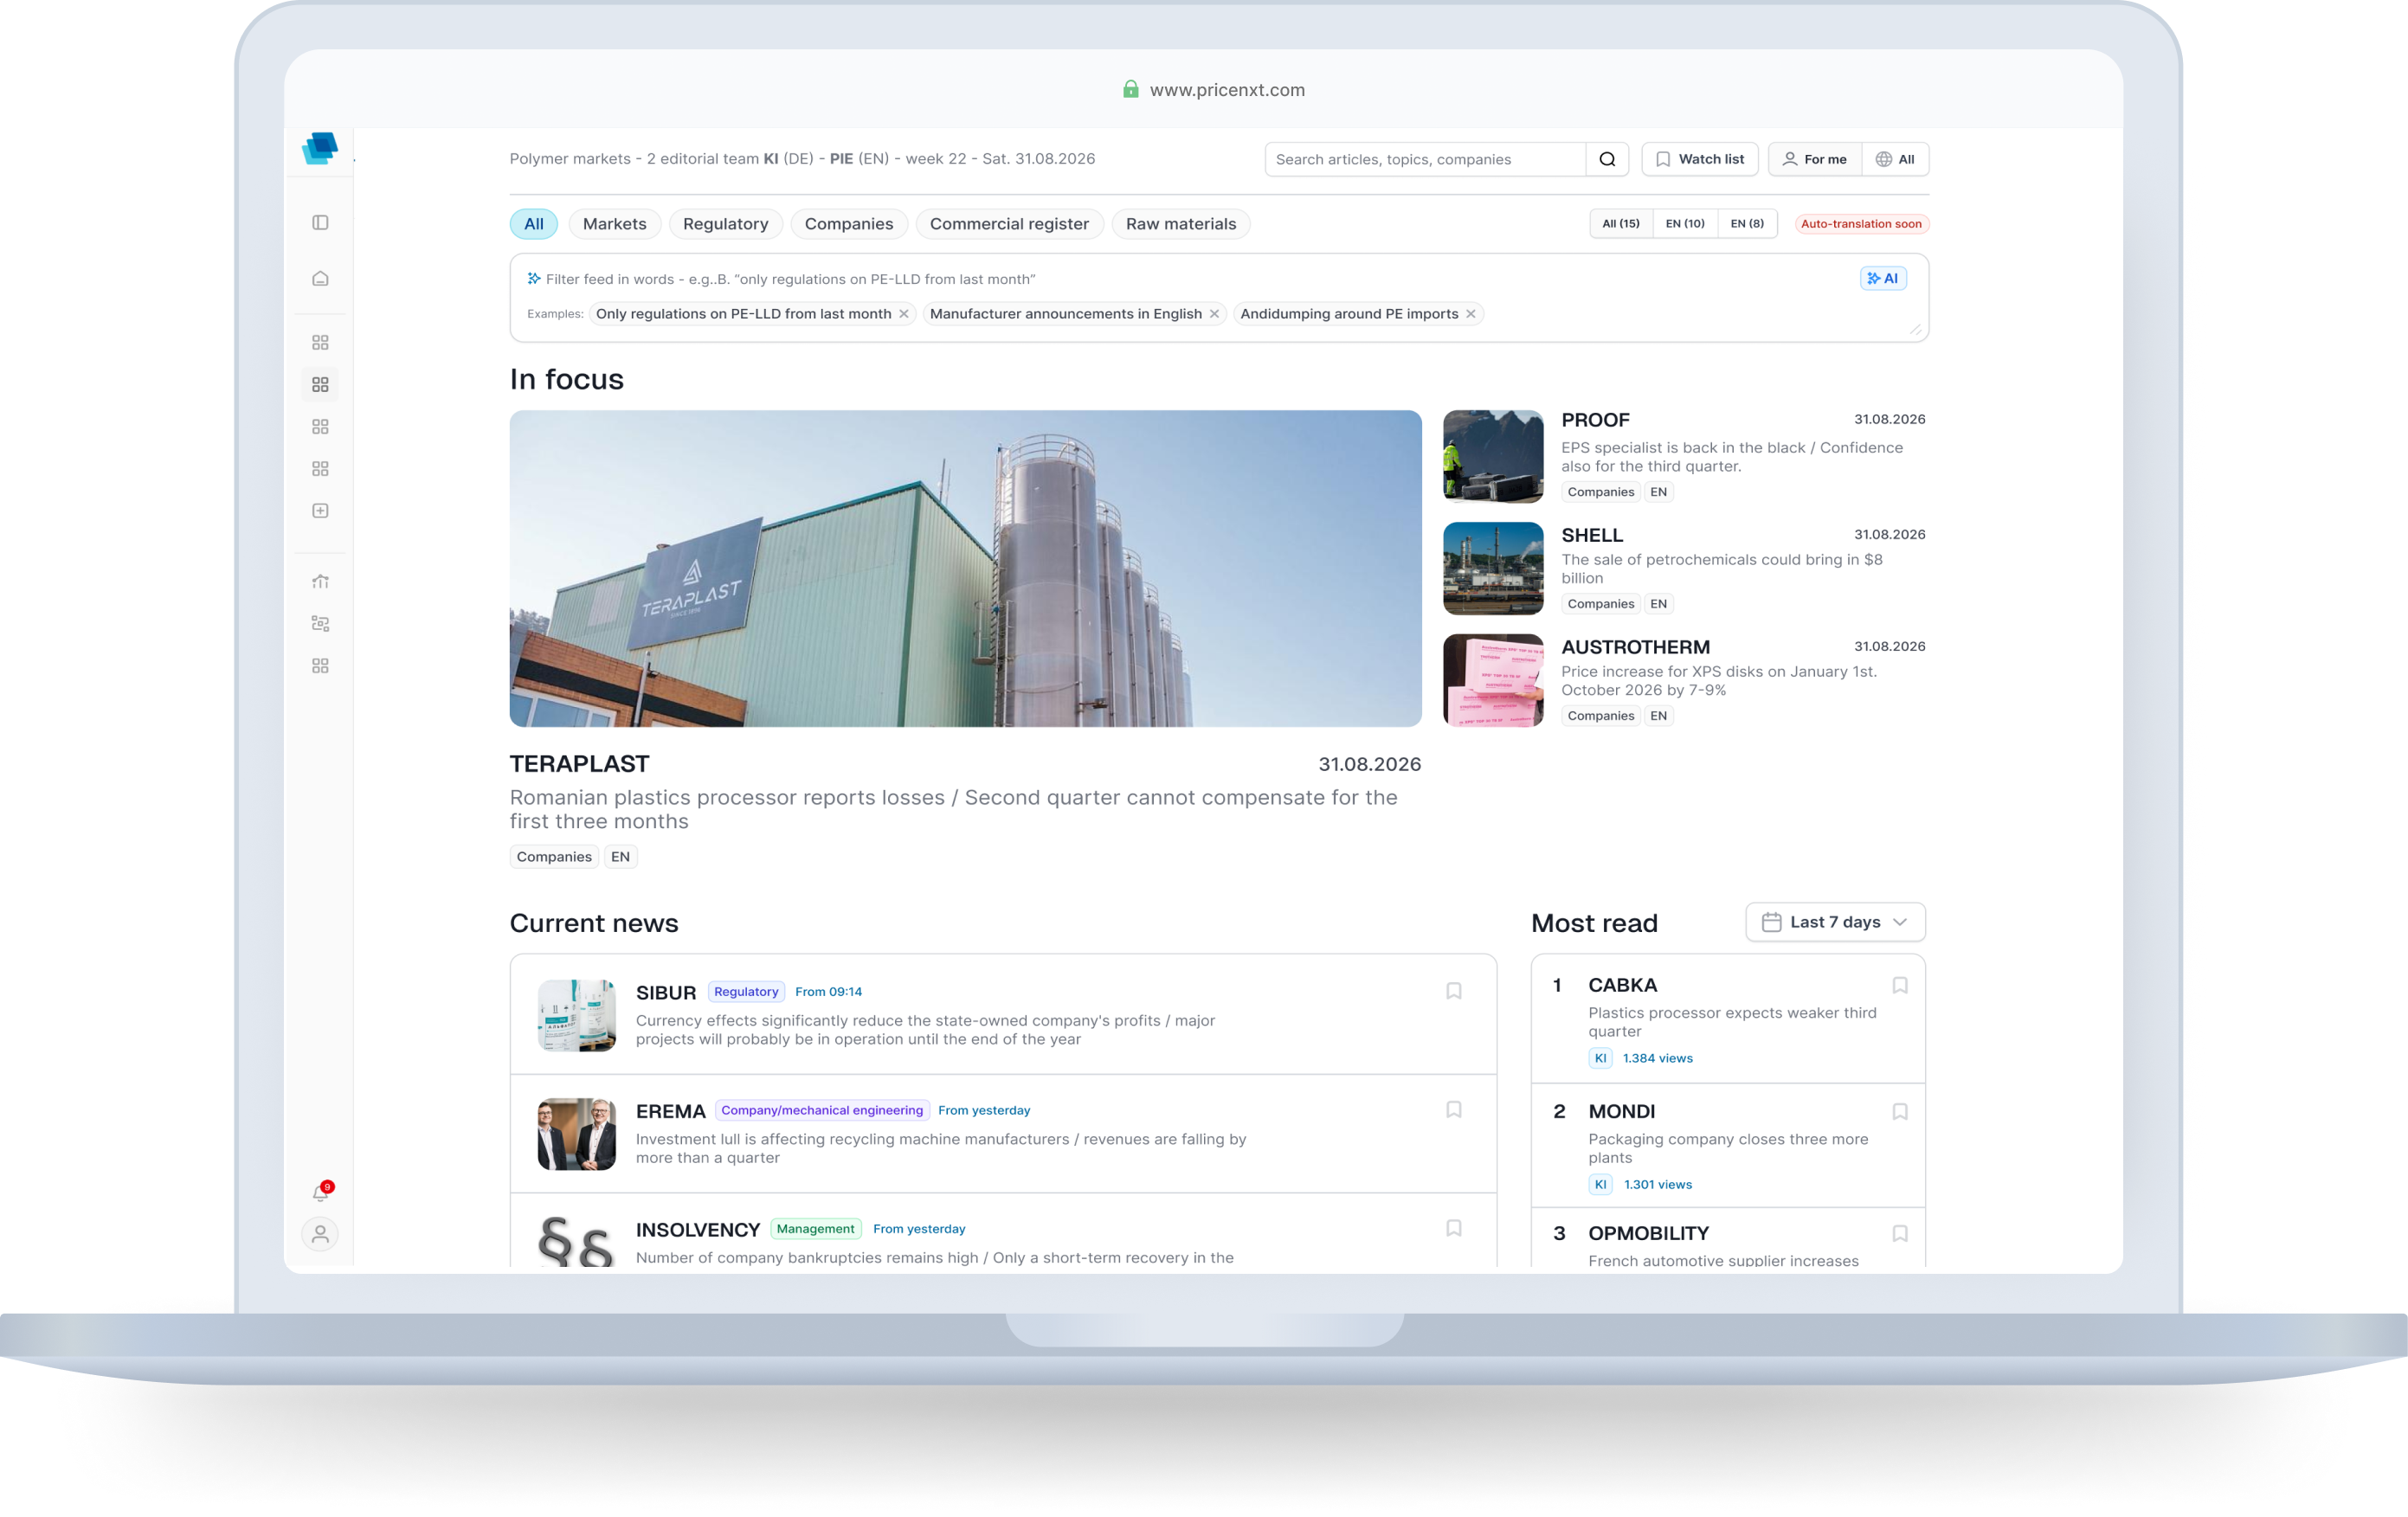Bookmark the INSOLVENCY news article

tap(1454, 1228)
